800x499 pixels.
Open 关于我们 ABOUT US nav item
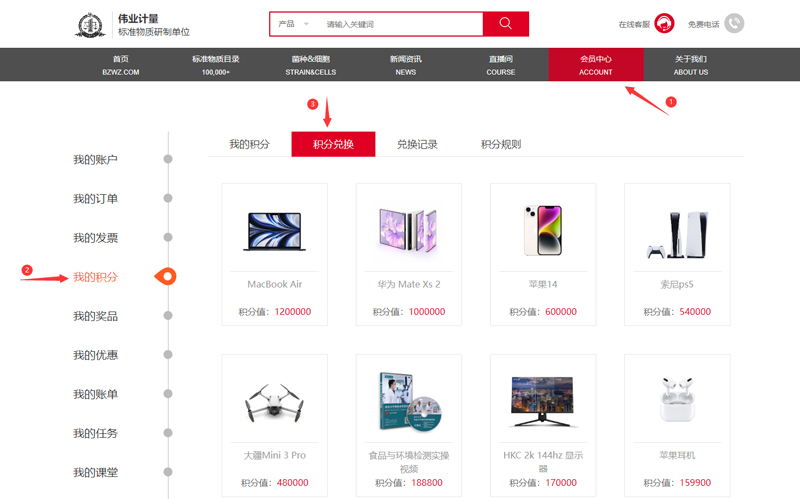(x=691, y=65)
